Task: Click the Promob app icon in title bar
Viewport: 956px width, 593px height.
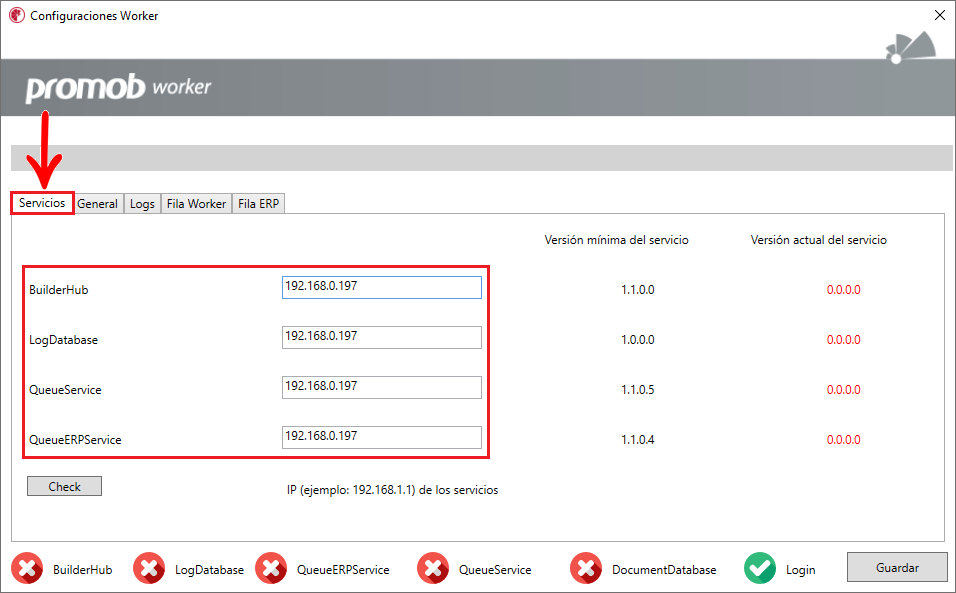Action: 16,15
